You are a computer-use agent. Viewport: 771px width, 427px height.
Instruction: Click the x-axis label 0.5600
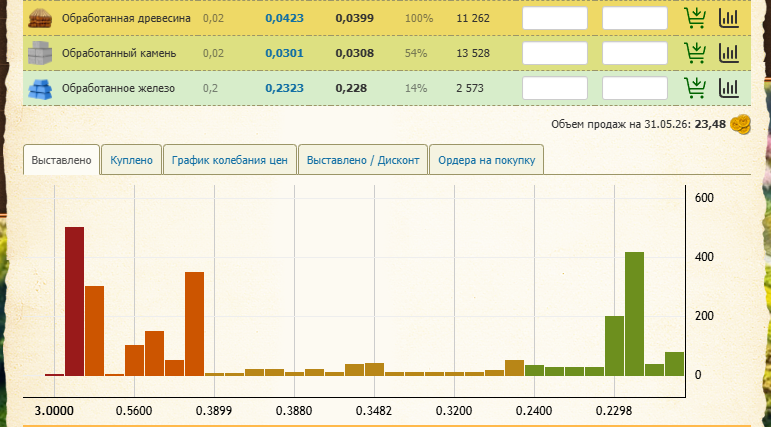tap(134, 411)
